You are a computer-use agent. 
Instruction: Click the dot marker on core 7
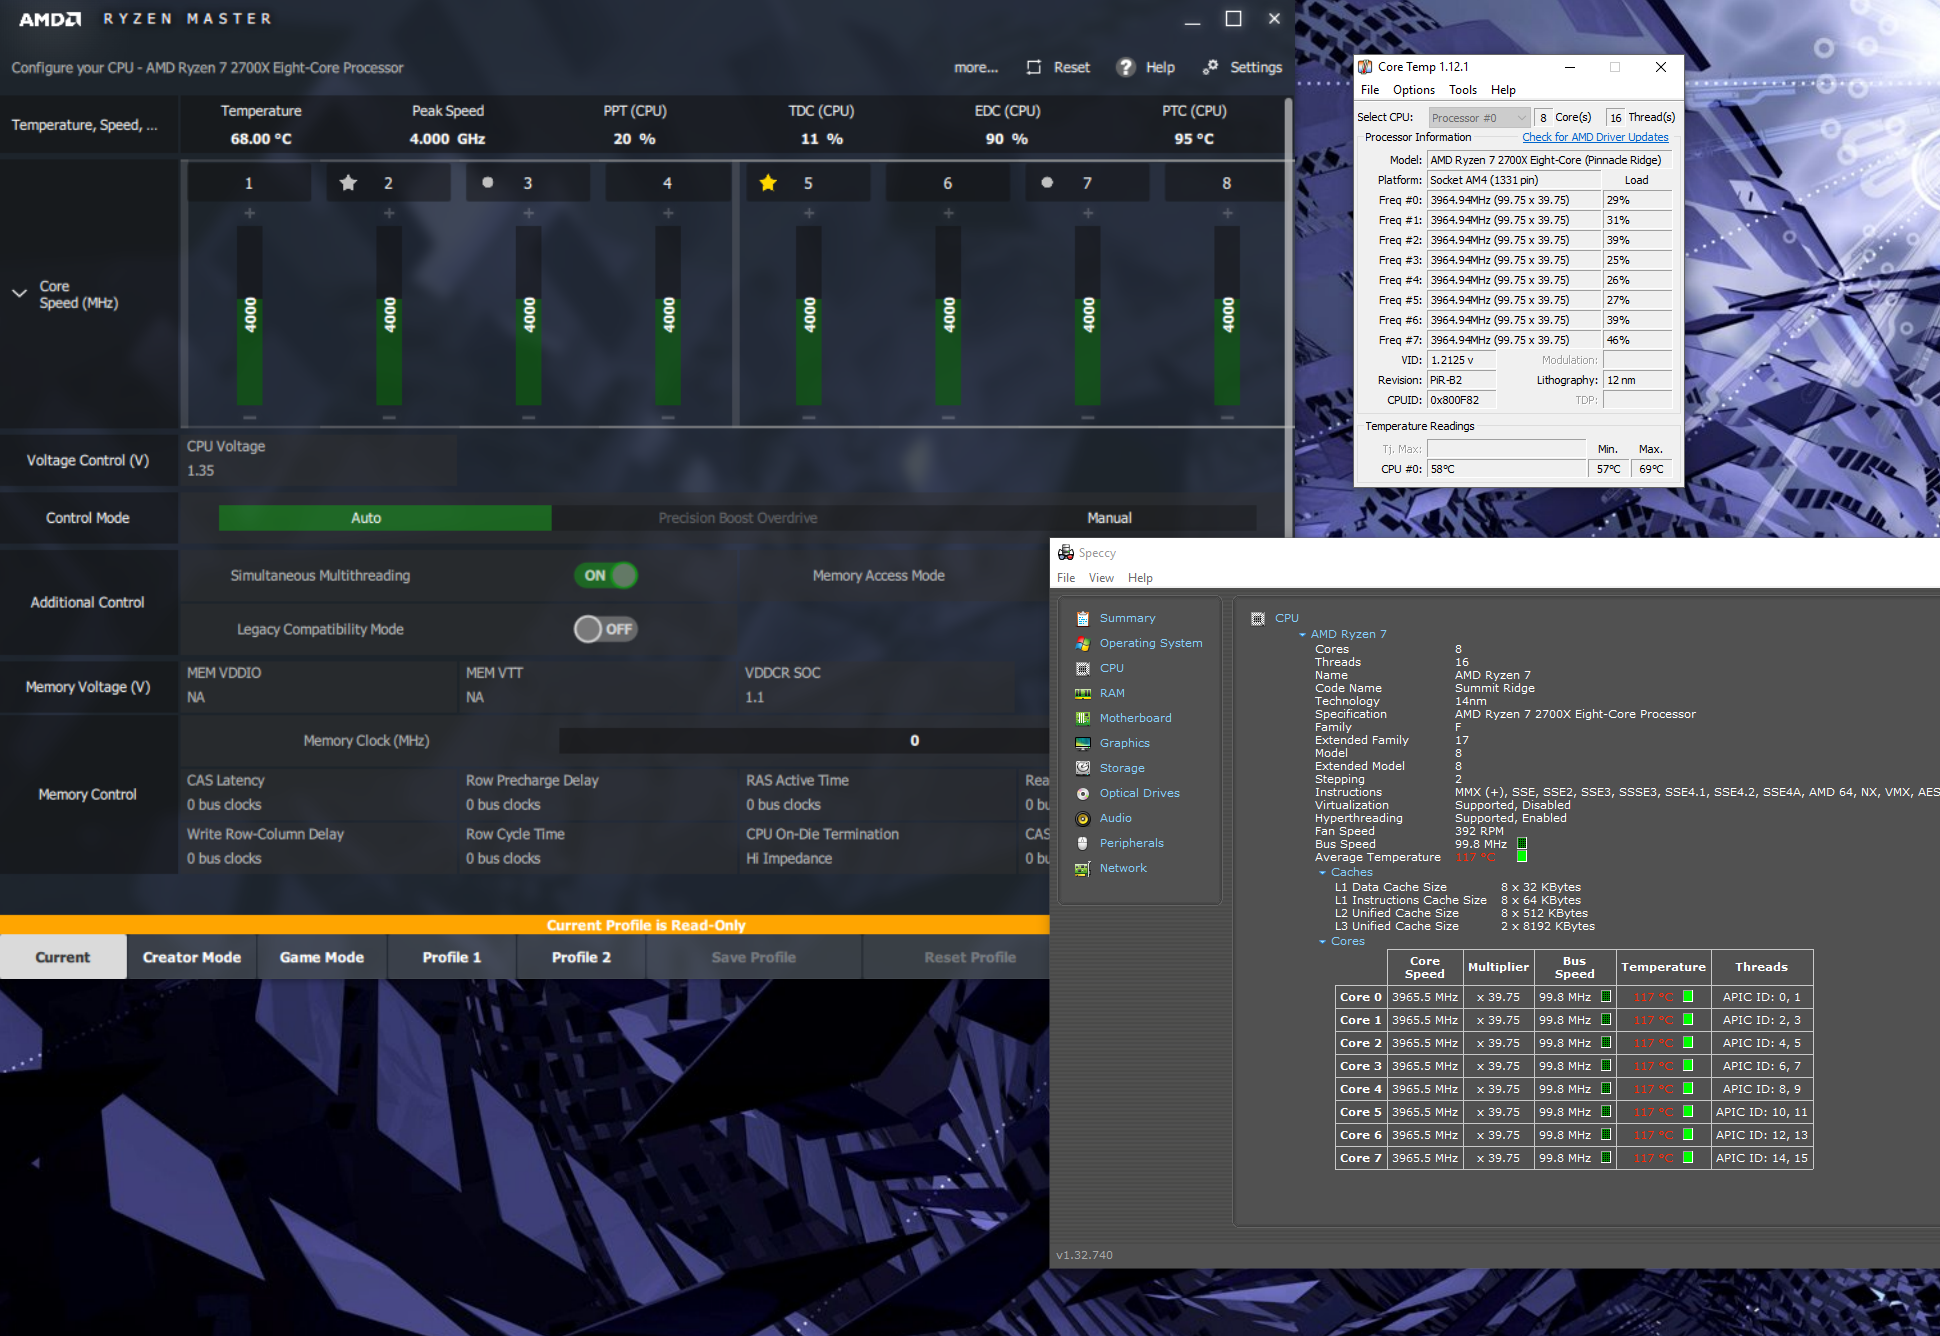[x=1047, y=183]
